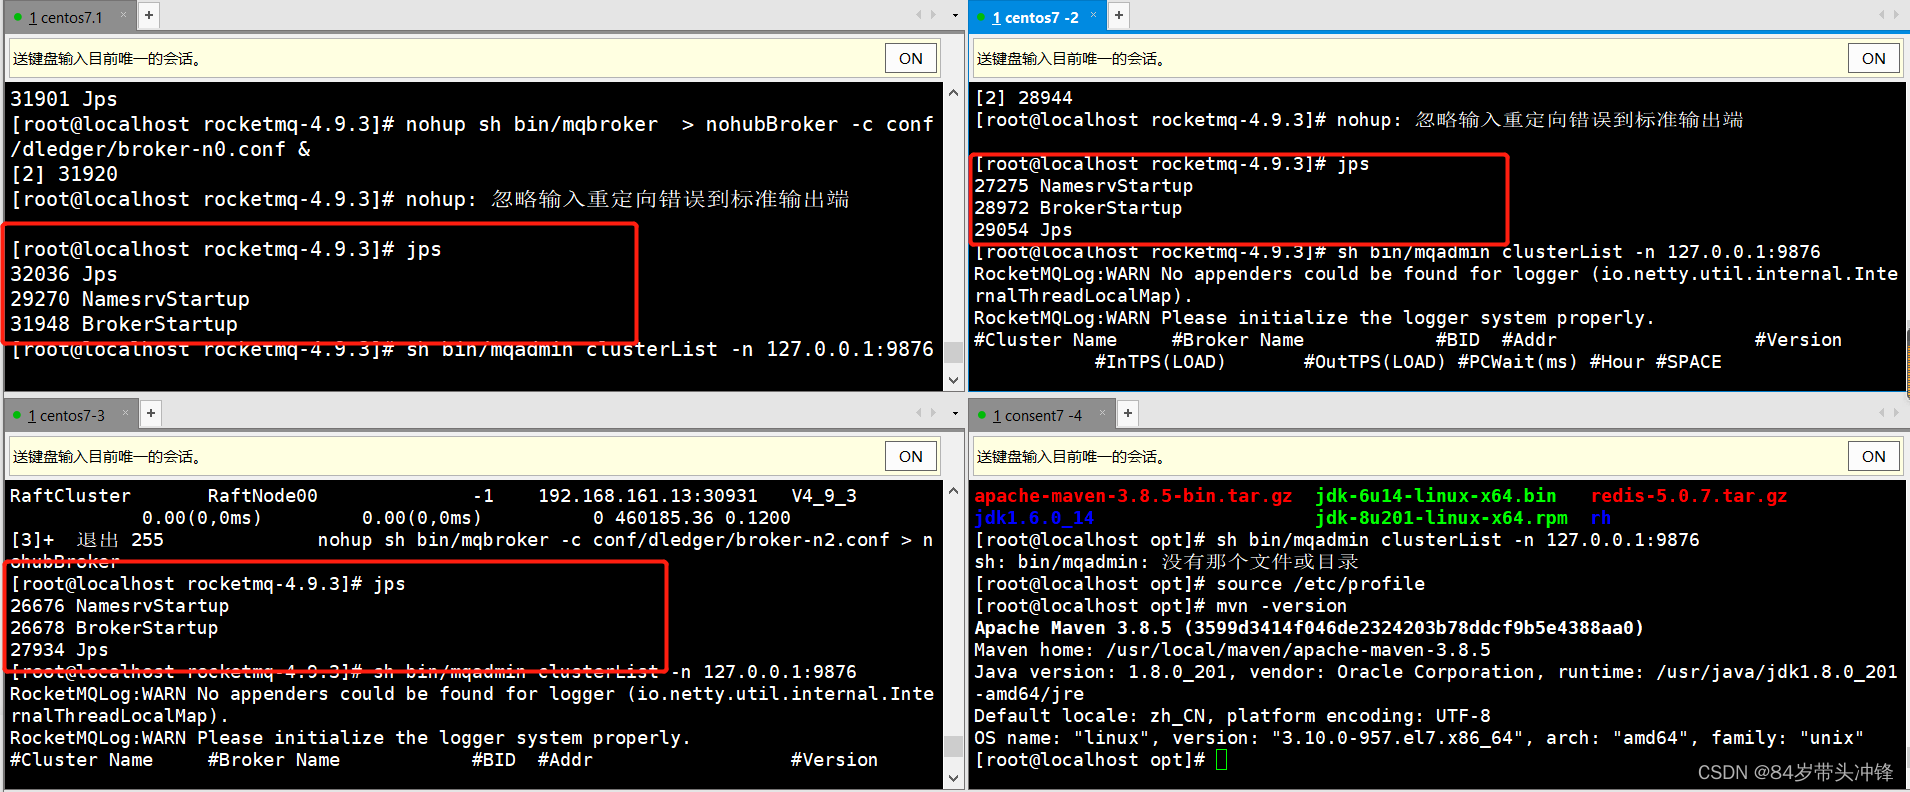Screen dimensions: 1910x792
Task: Click the address 192.168.161.13:30931 in centos7-3
Action: (648, 496)
